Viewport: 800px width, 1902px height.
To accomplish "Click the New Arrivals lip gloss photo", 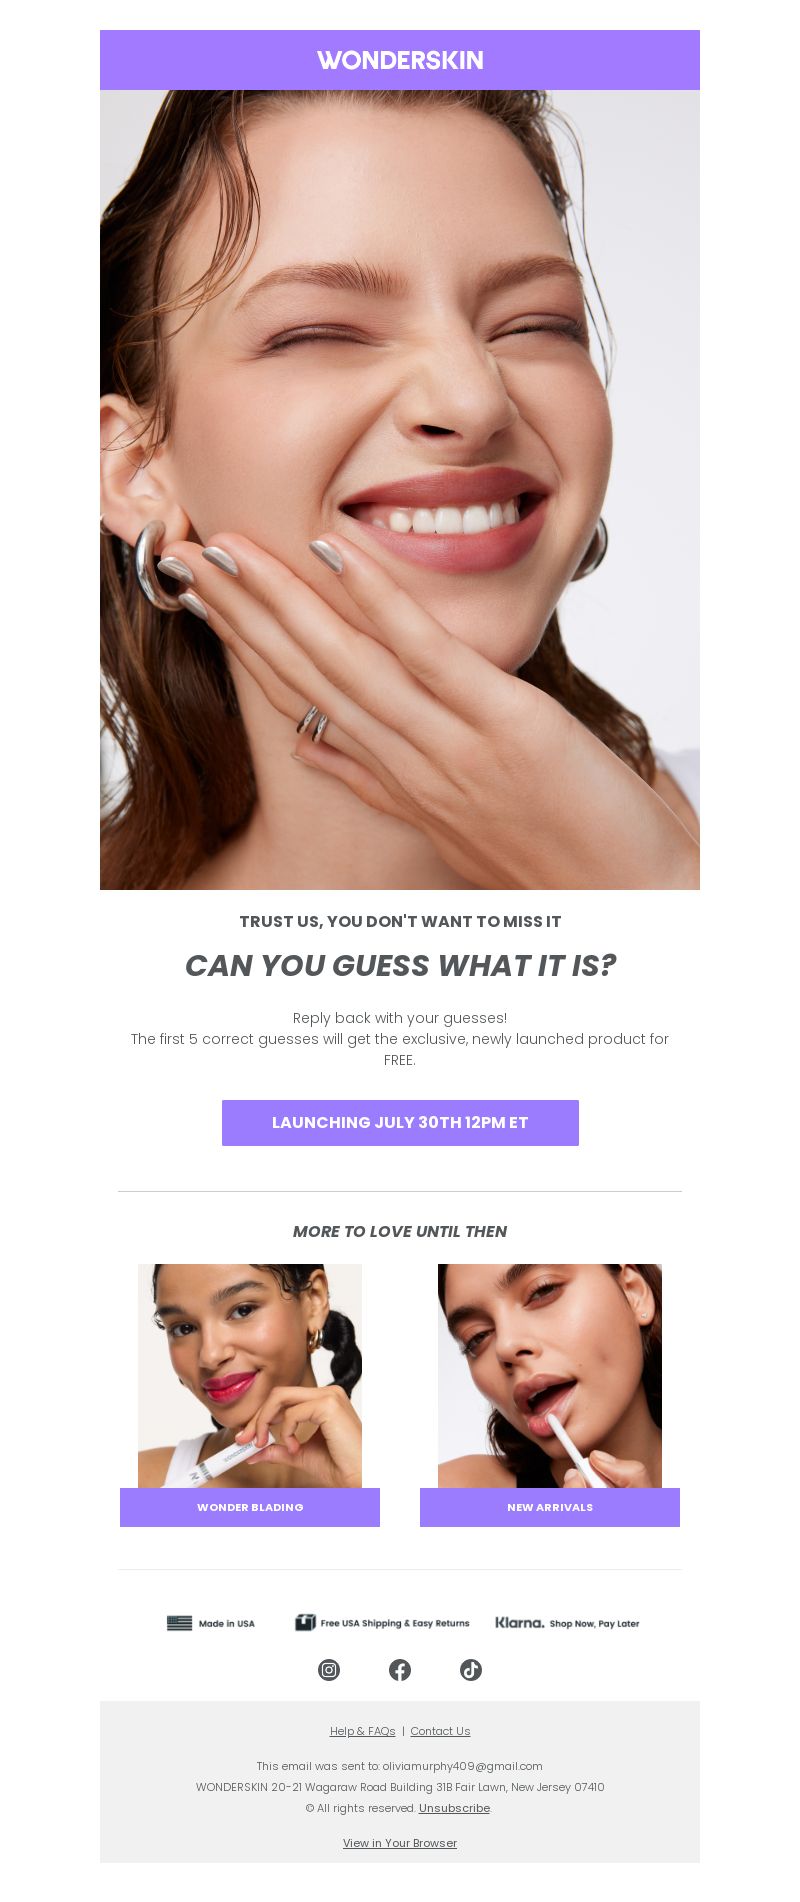I will [x=550, y=1376].
